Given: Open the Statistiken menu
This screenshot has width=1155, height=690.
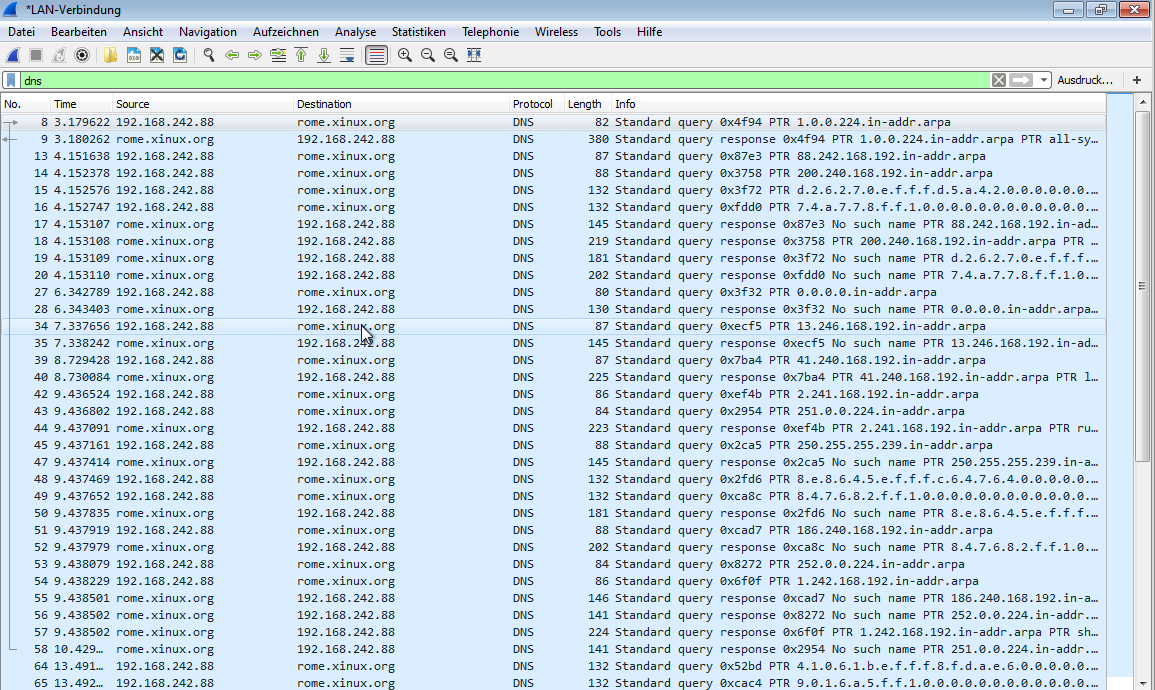Looking at the screenshot, I should click(419, 31).
